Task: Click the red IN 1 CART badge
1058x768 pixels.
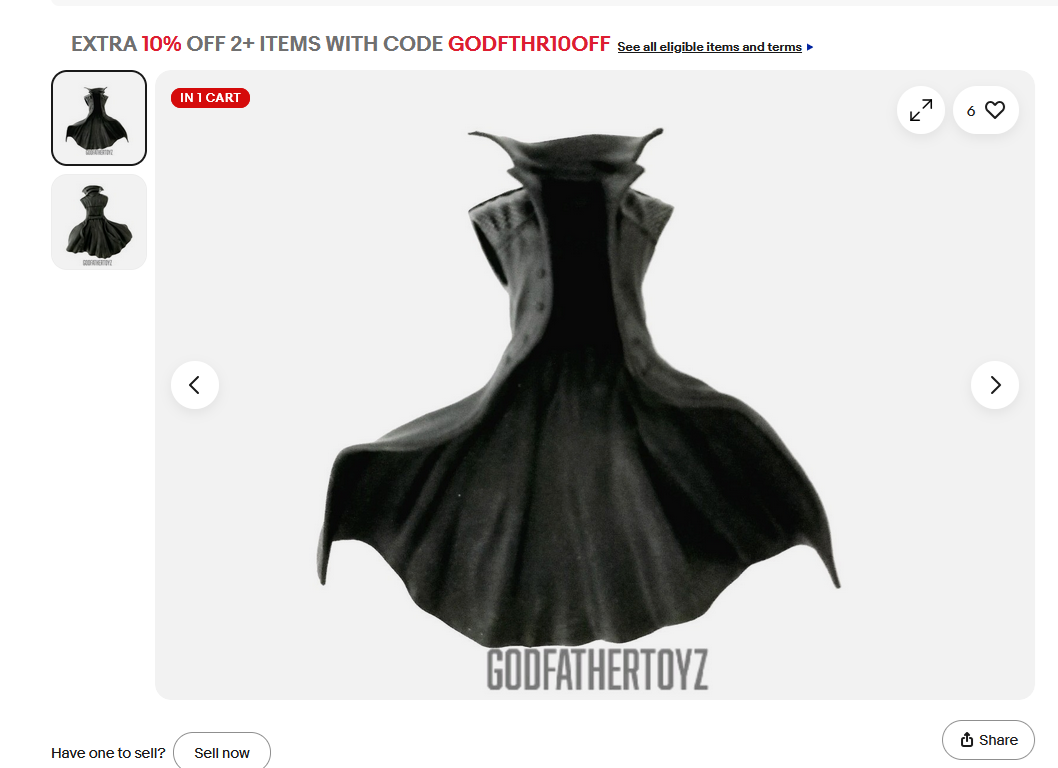Action: point(211,98)
